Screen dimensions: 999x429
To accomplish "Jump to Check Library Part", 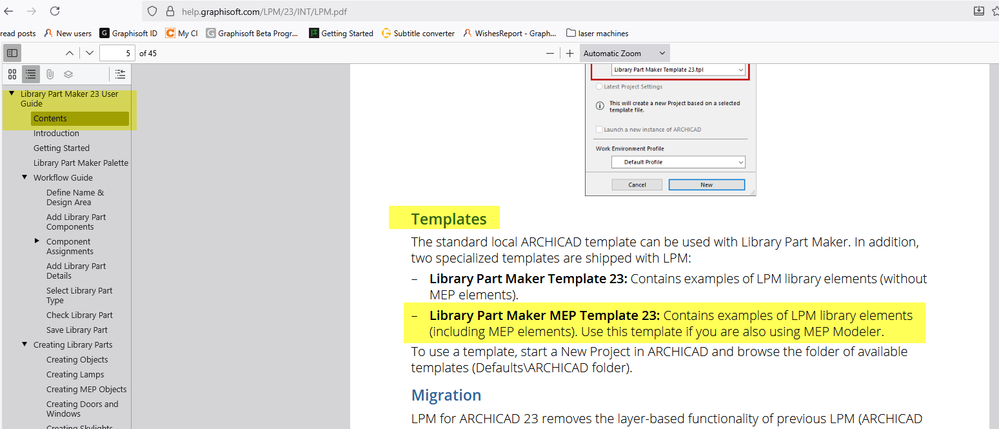I will click(x=79, y=316).
